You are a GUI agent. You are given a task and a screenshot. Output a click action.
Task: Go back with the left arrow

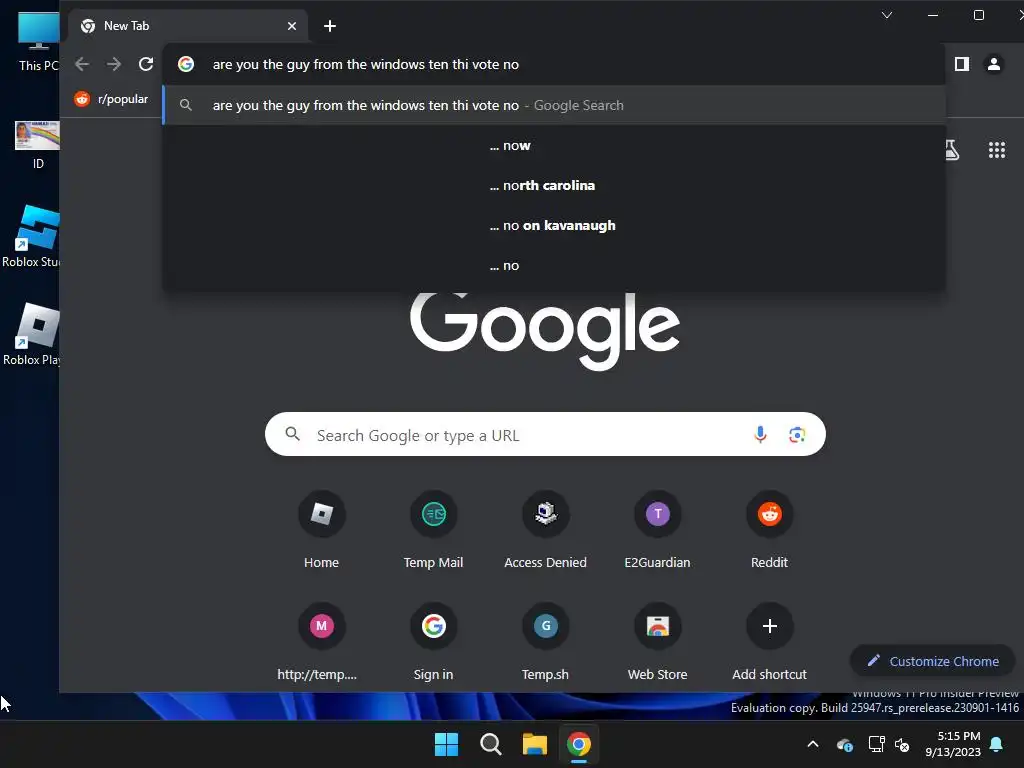point(82,64)
